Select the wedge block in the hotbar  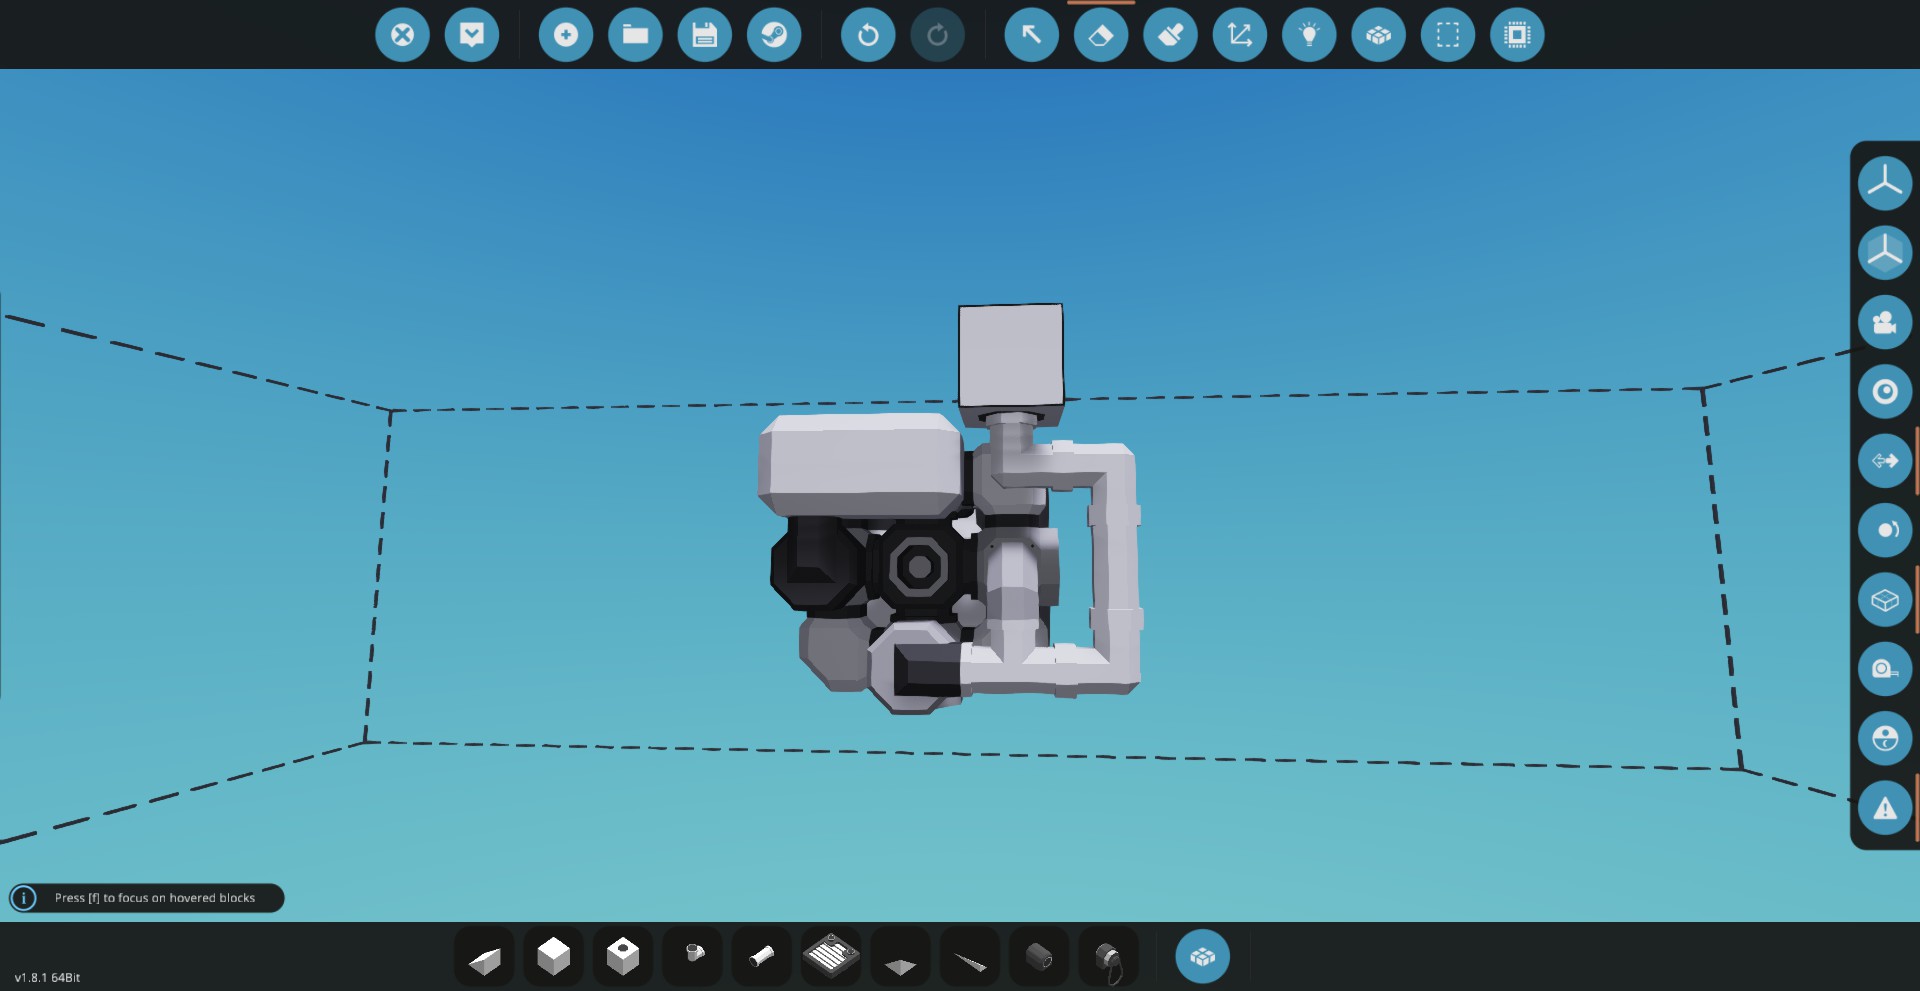pos(484,958)
